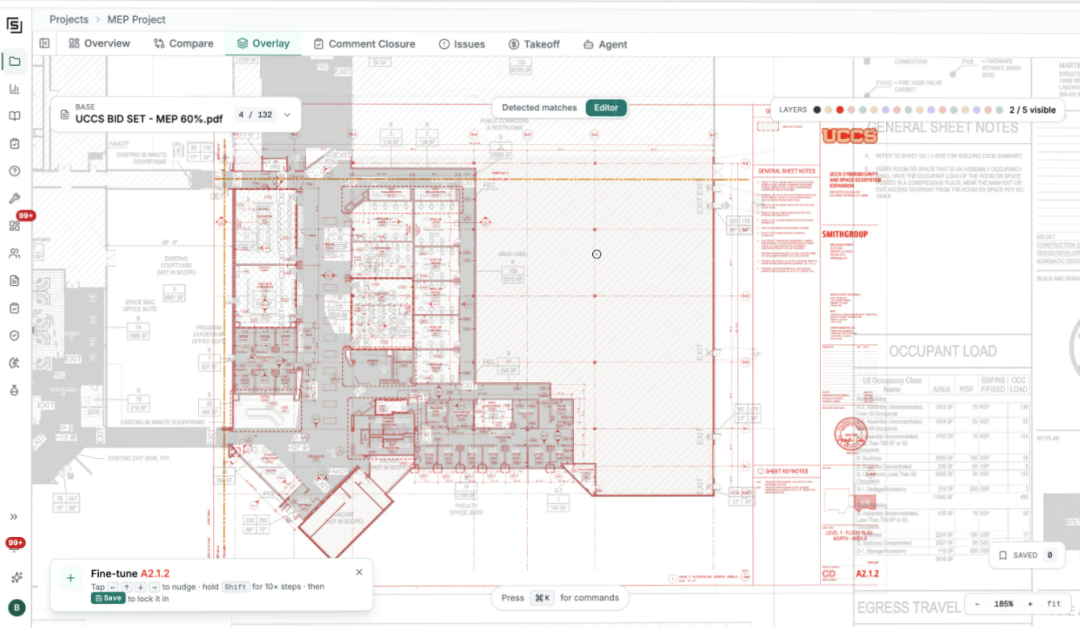Open the Comment Closure tab
The height and width of the screenshot is (628, 1080).
click(364, 44)
